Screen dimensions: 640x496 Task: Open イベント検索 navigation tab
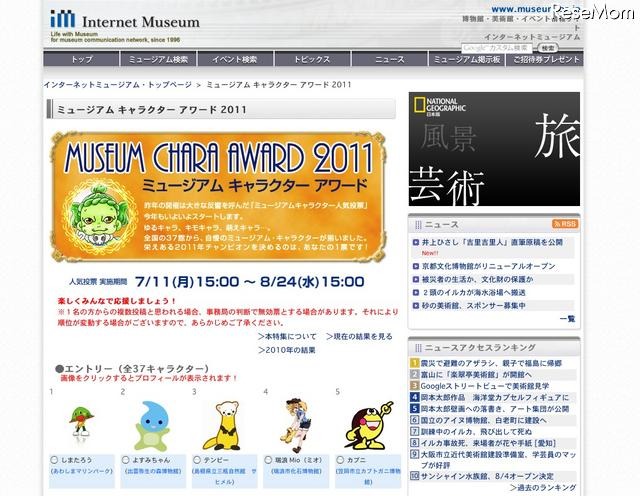235,59
